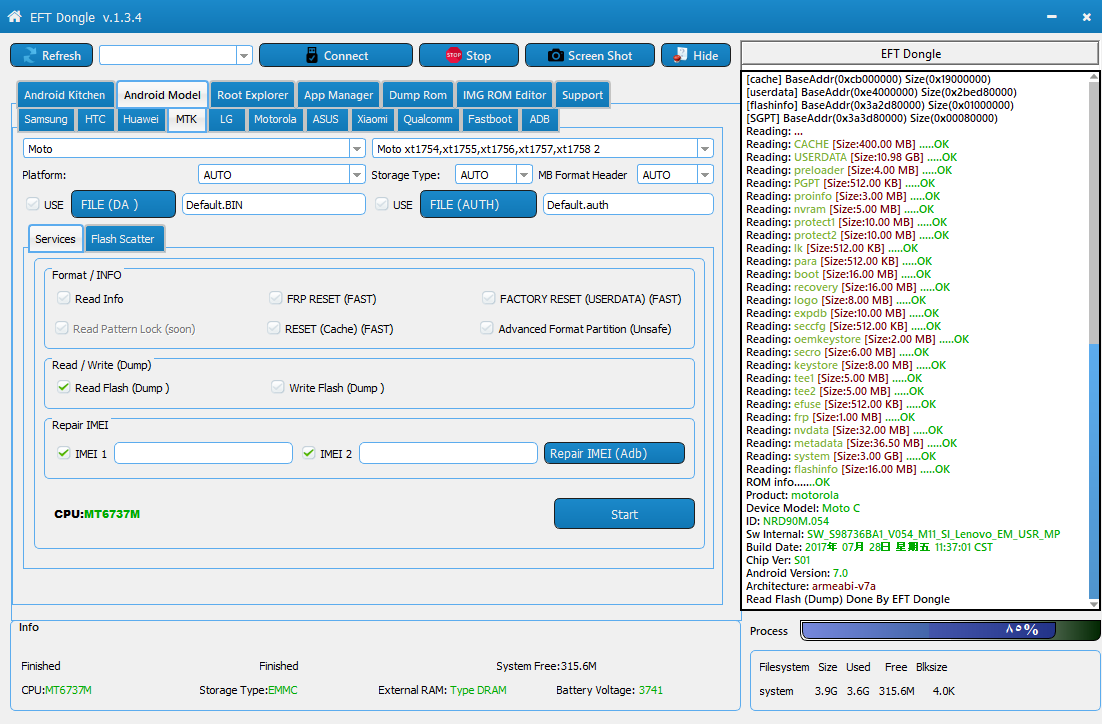Switch to Root Explorer tab
Screen dimensions: 1102x724
tap(252, 95)
